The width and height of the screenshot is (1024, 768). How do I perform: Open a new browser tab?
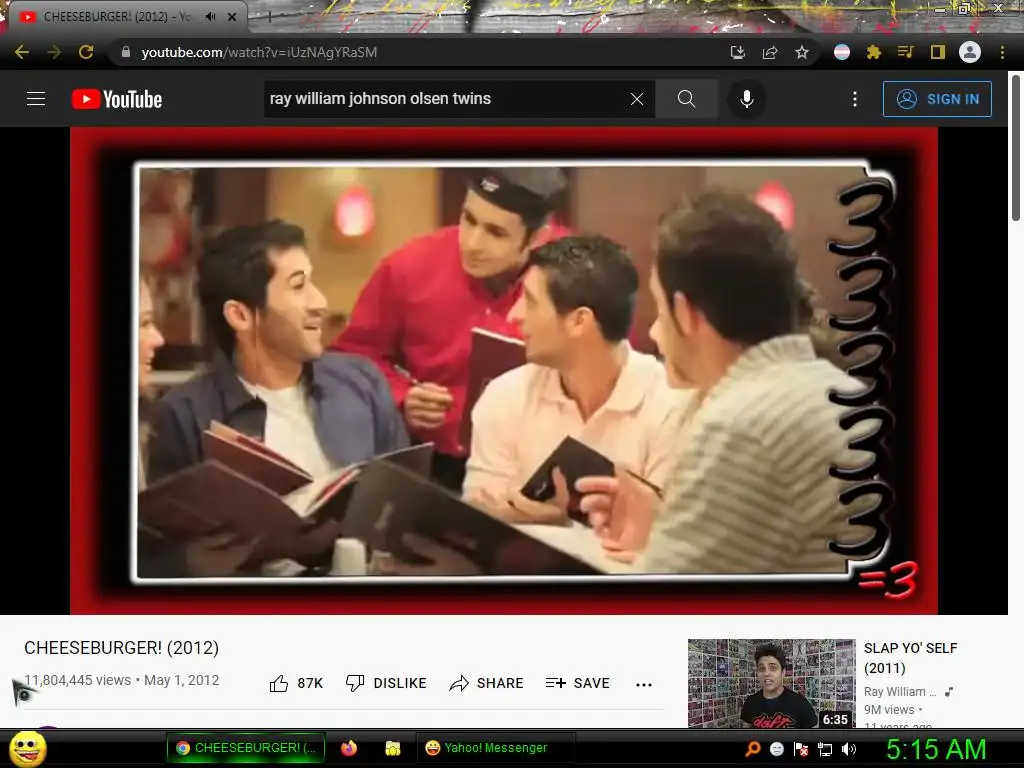(x=269, y=17)
